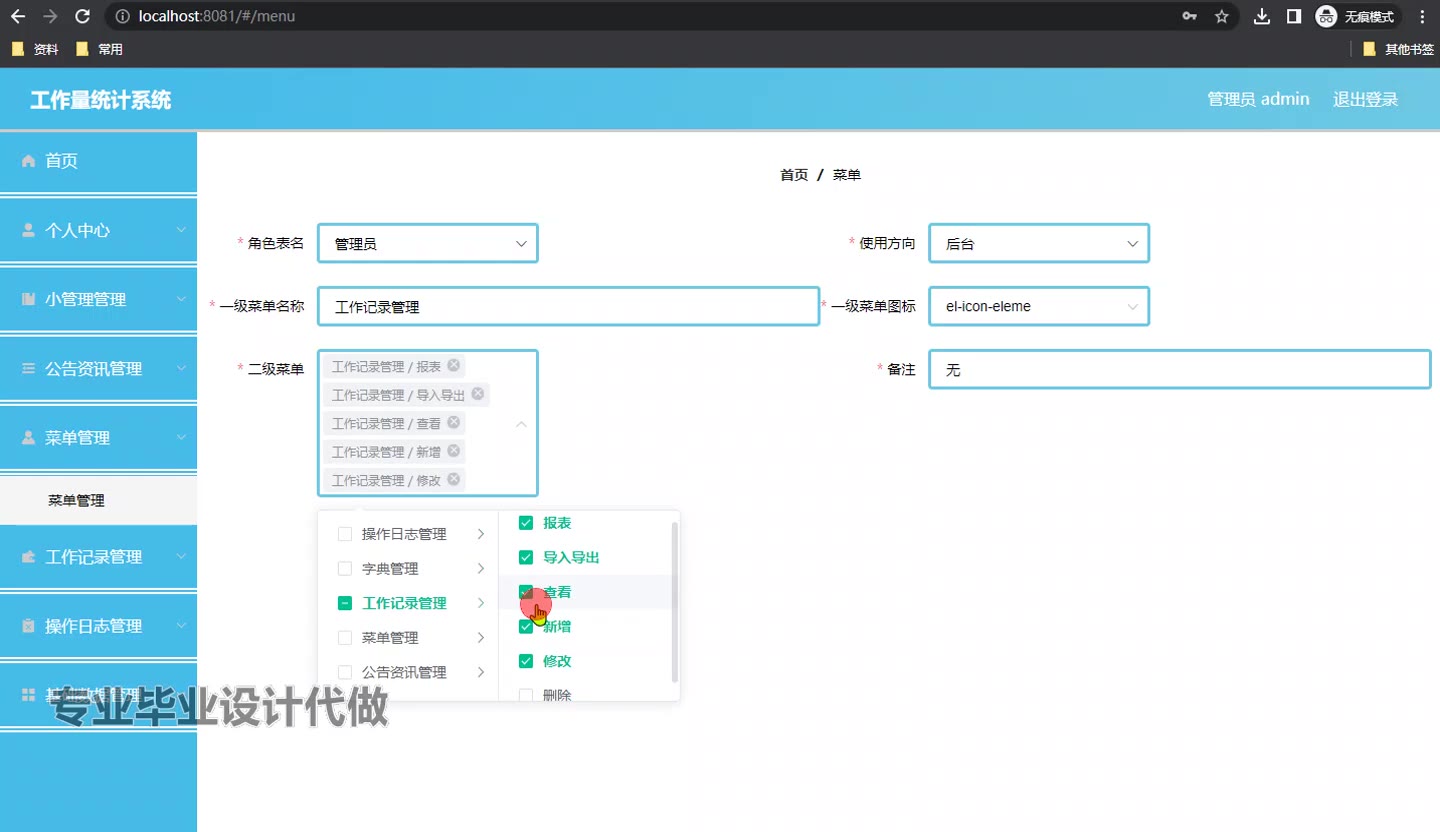Go to 首页 via breadcrumb
The height and width of the screenshot is (832, 1440).
coord(793,175)
